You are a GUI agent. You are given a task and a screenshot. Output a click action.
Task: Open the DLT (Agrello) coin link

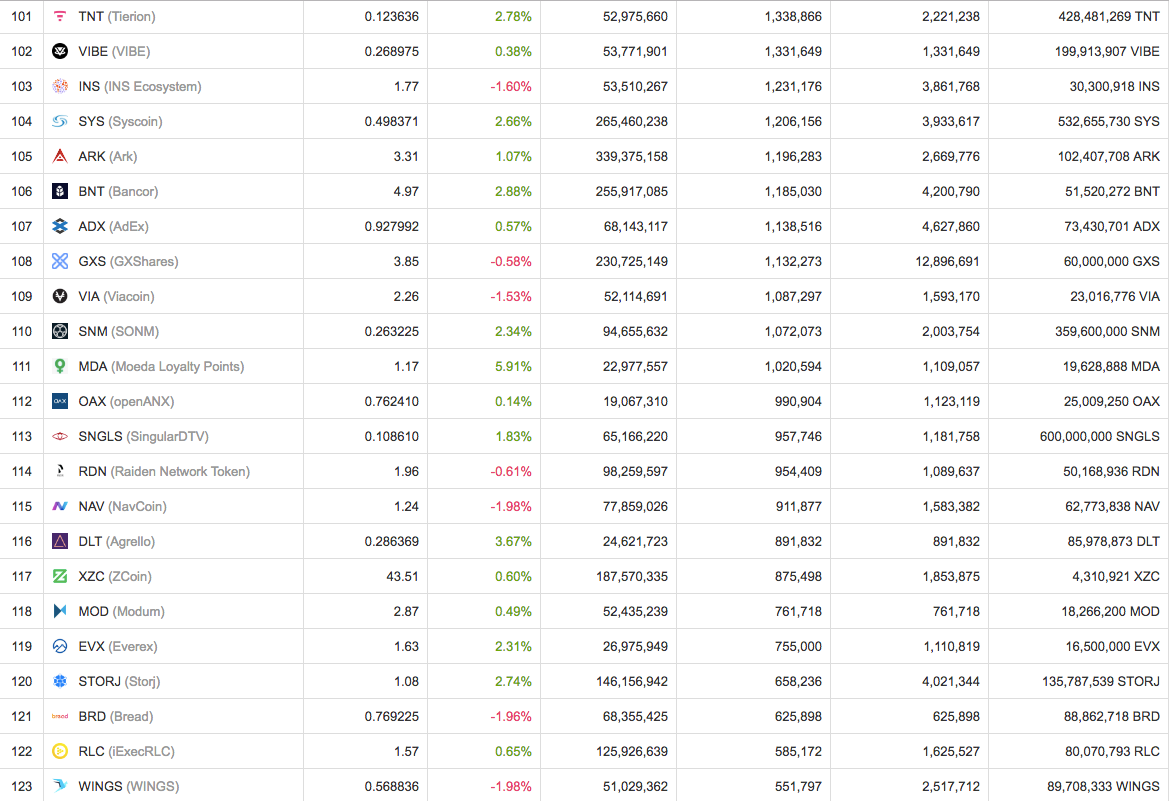tap(116, 541)
